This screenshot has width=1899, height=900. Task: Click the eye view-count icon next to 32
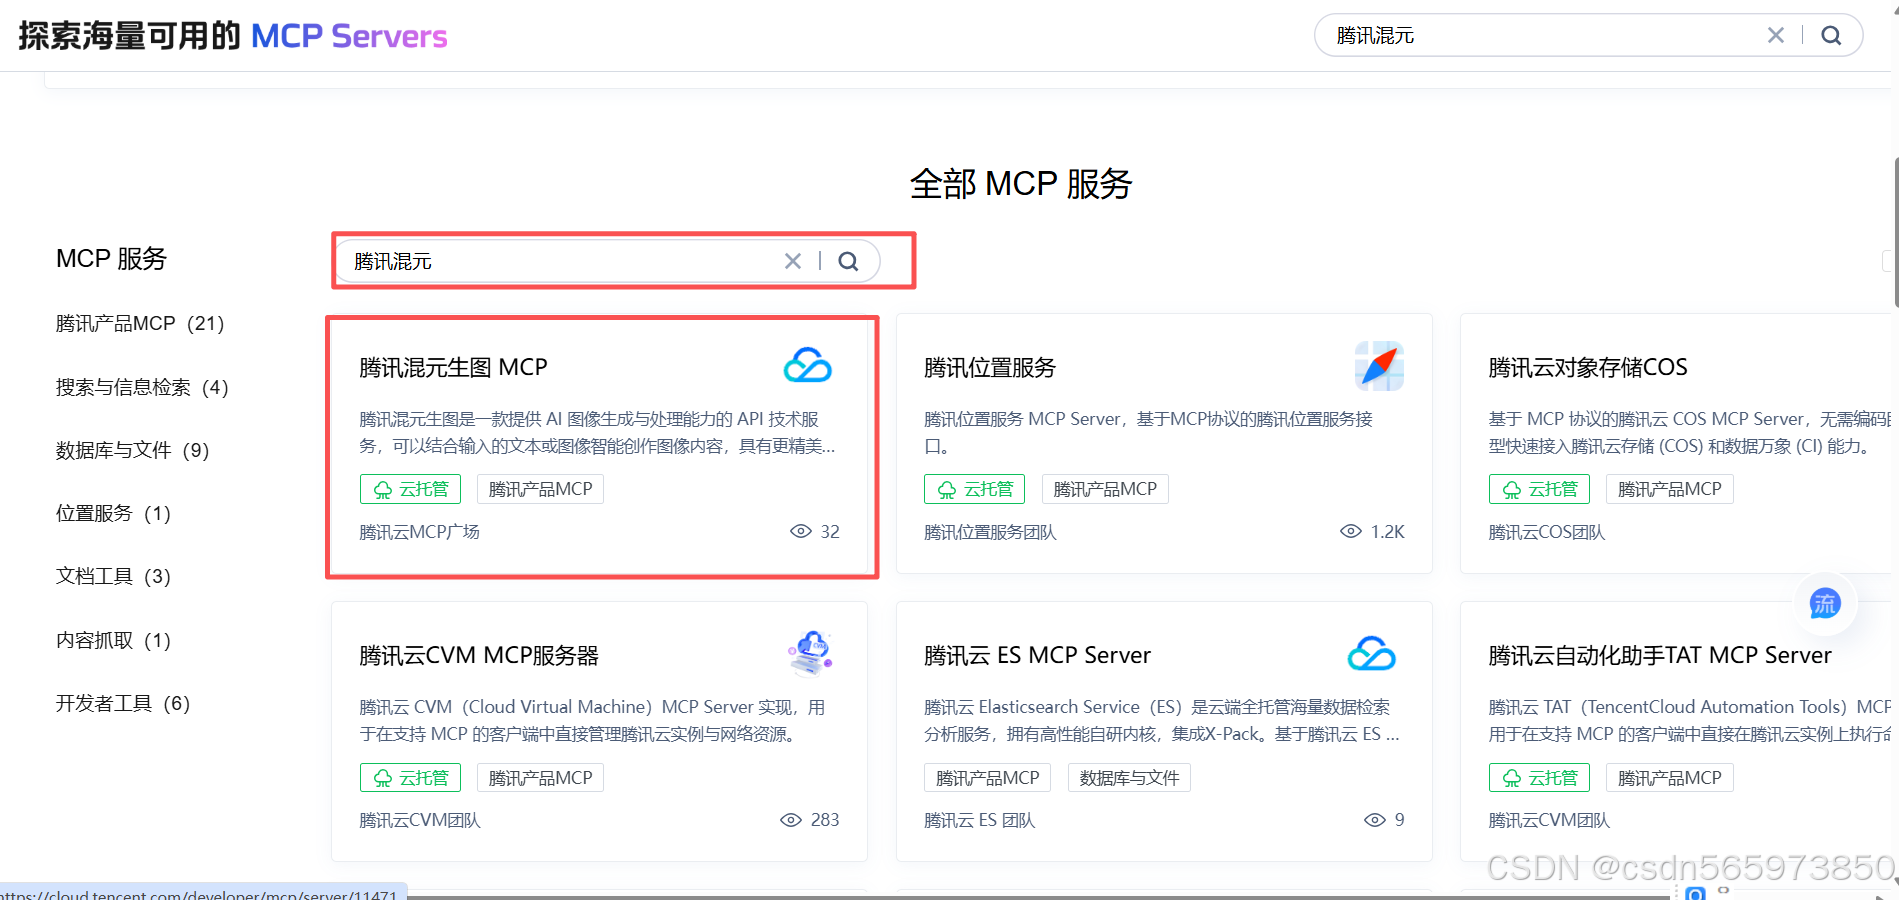(801, 531)
